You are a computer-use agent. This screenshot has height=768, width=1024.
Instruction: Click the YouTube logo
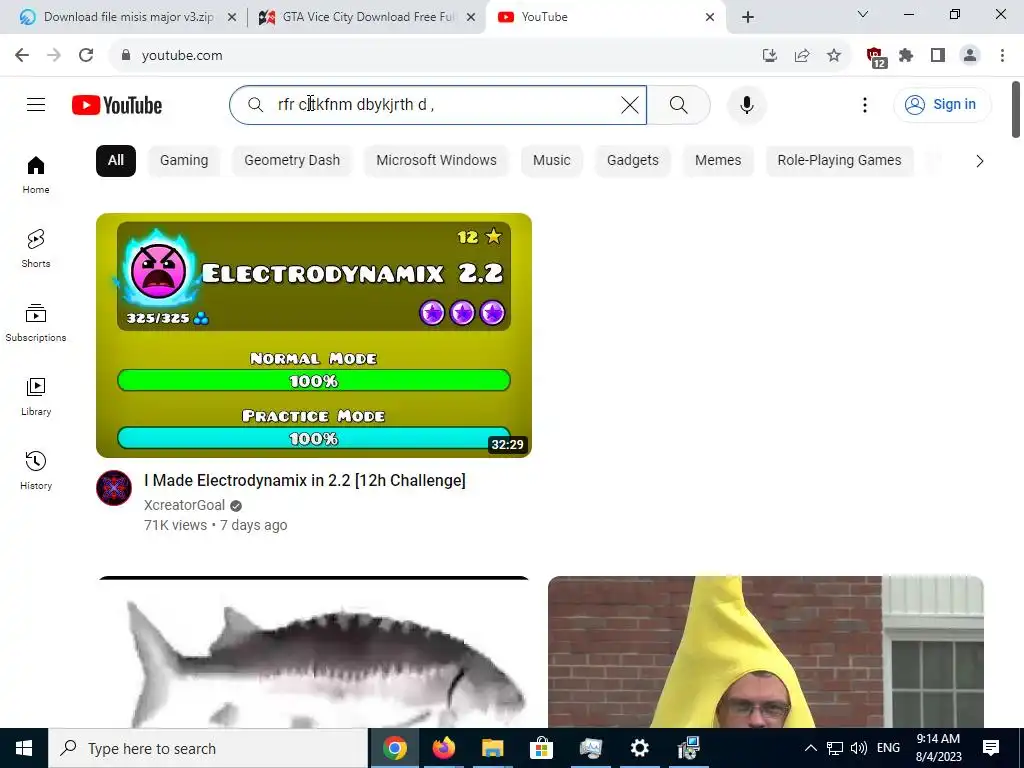[117, 105]
